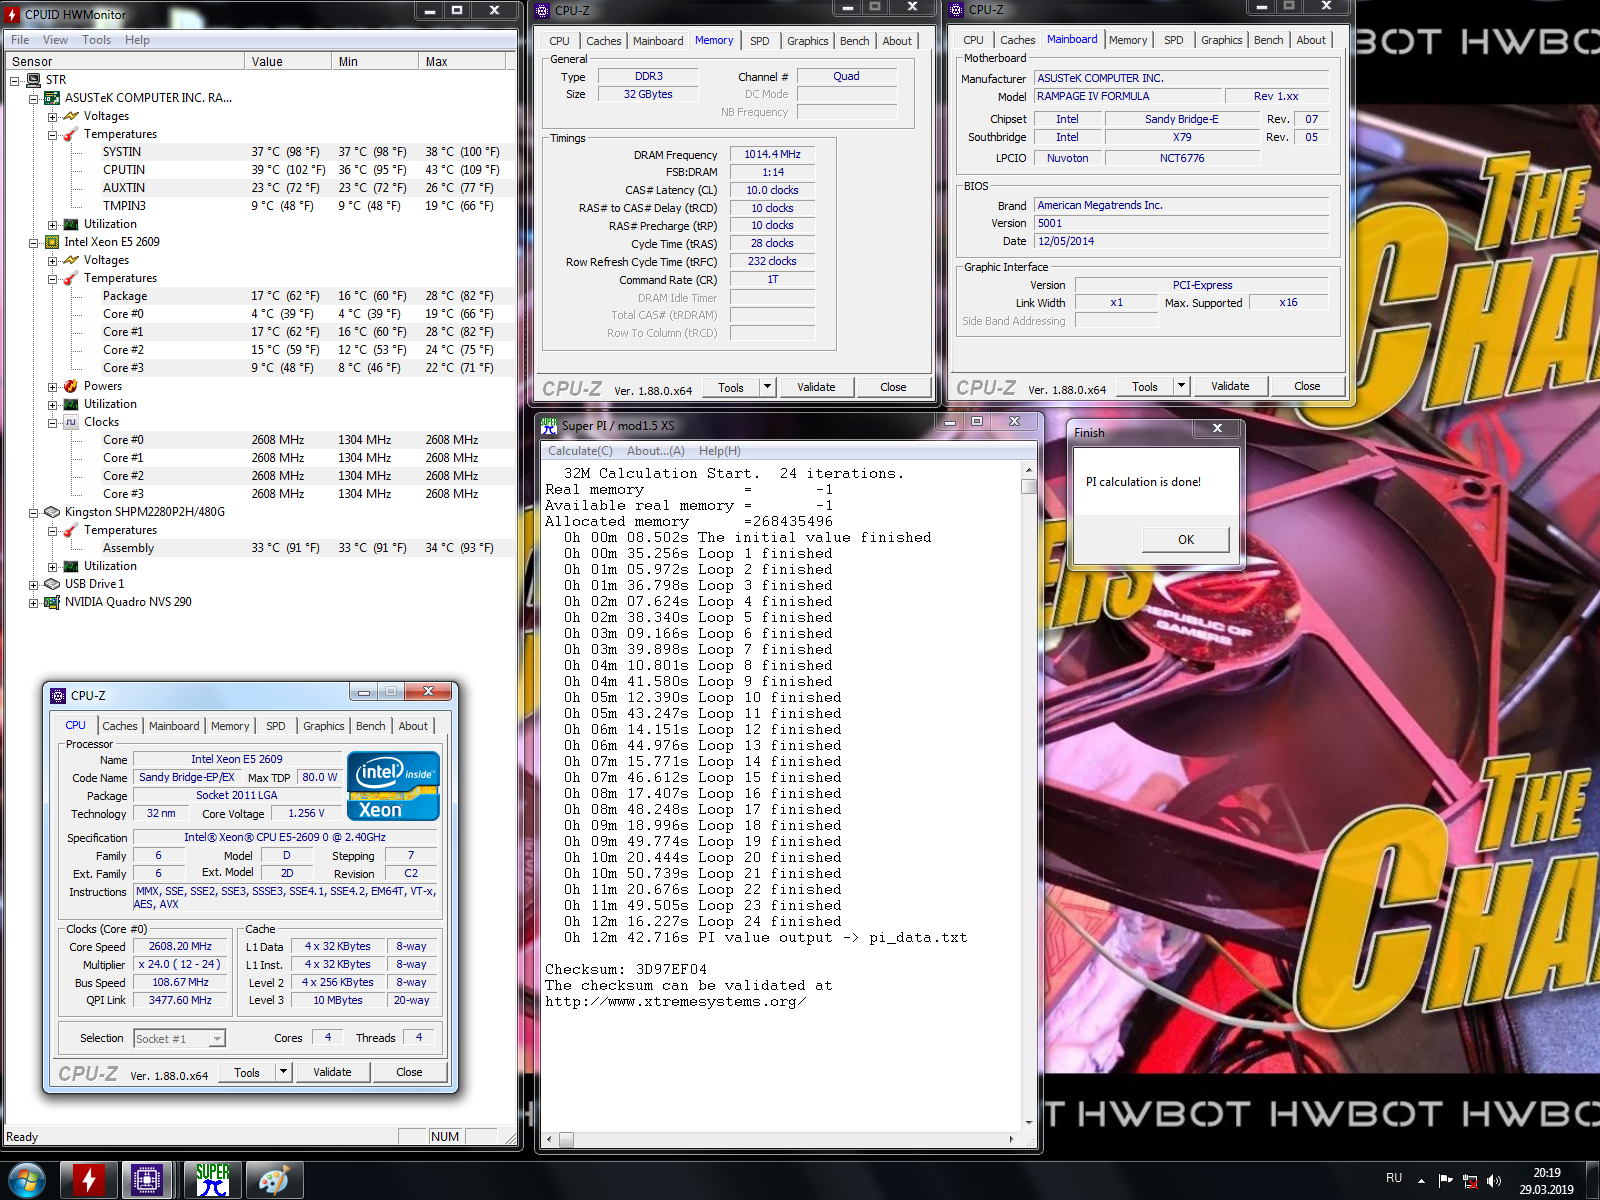Expand the NVIDIA Quadro NVS 290 node

tap(33, 603)
